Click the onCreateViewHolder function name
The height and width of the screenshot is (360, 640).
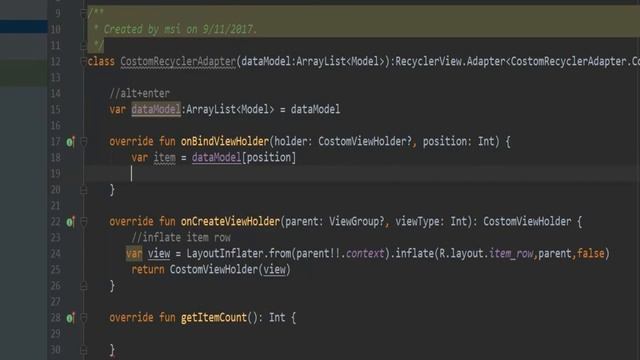[x=230, y=222]
